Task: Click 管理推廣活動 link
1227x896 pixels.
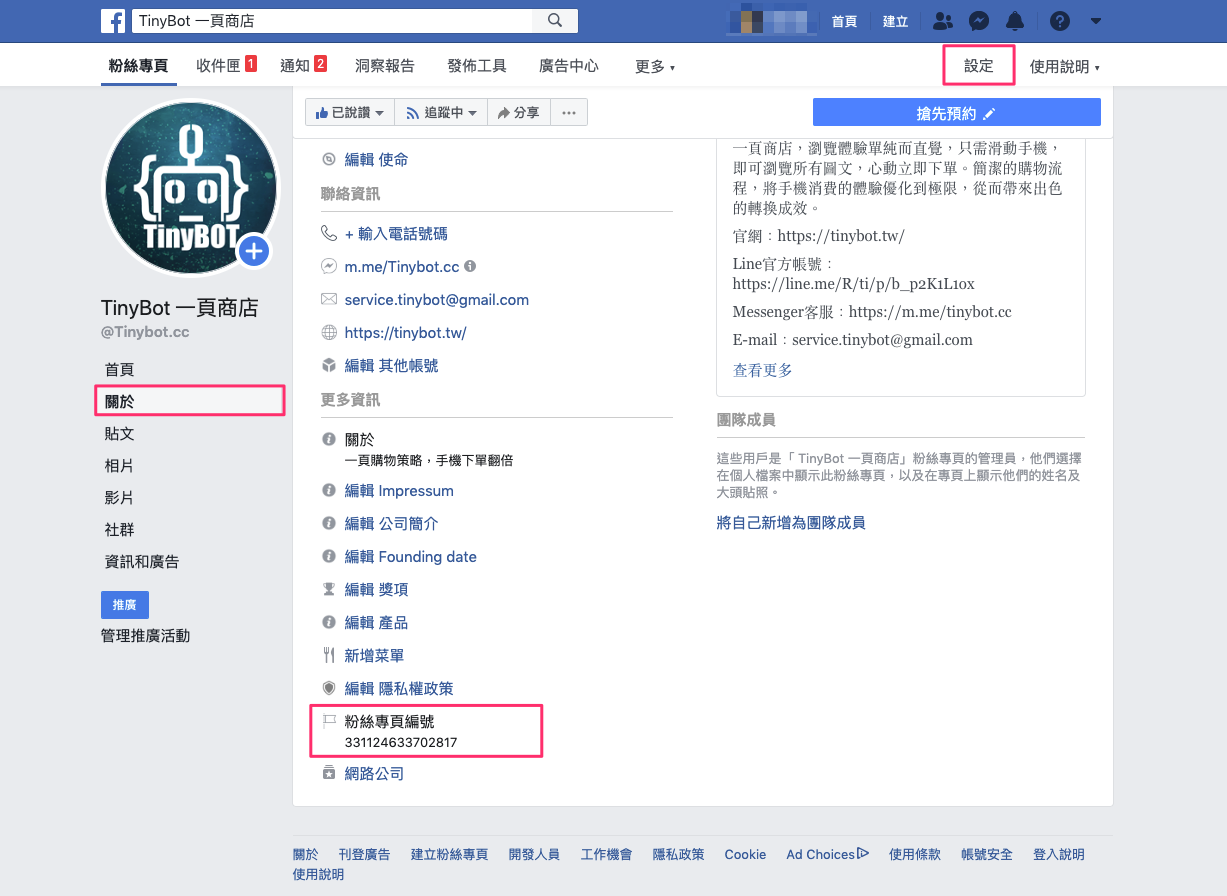Action: [x=145, y=636]
